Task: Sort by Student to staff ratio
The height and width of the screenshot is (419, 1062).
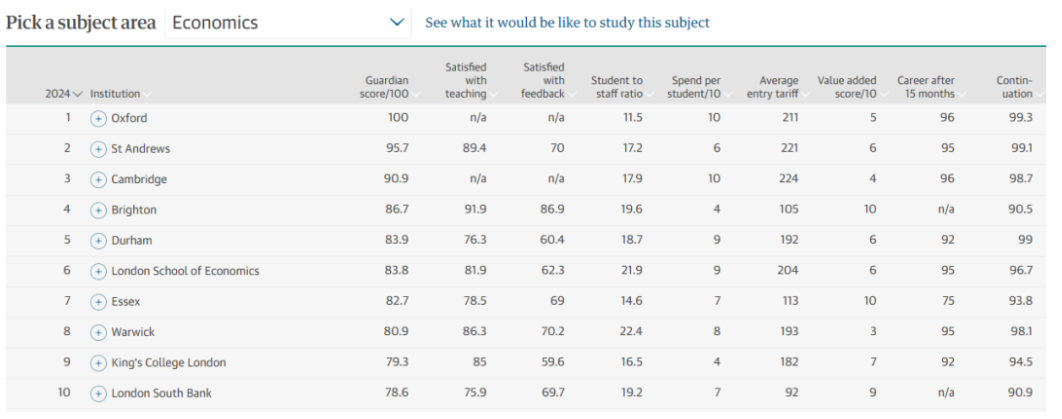Action: click(616, 87)
